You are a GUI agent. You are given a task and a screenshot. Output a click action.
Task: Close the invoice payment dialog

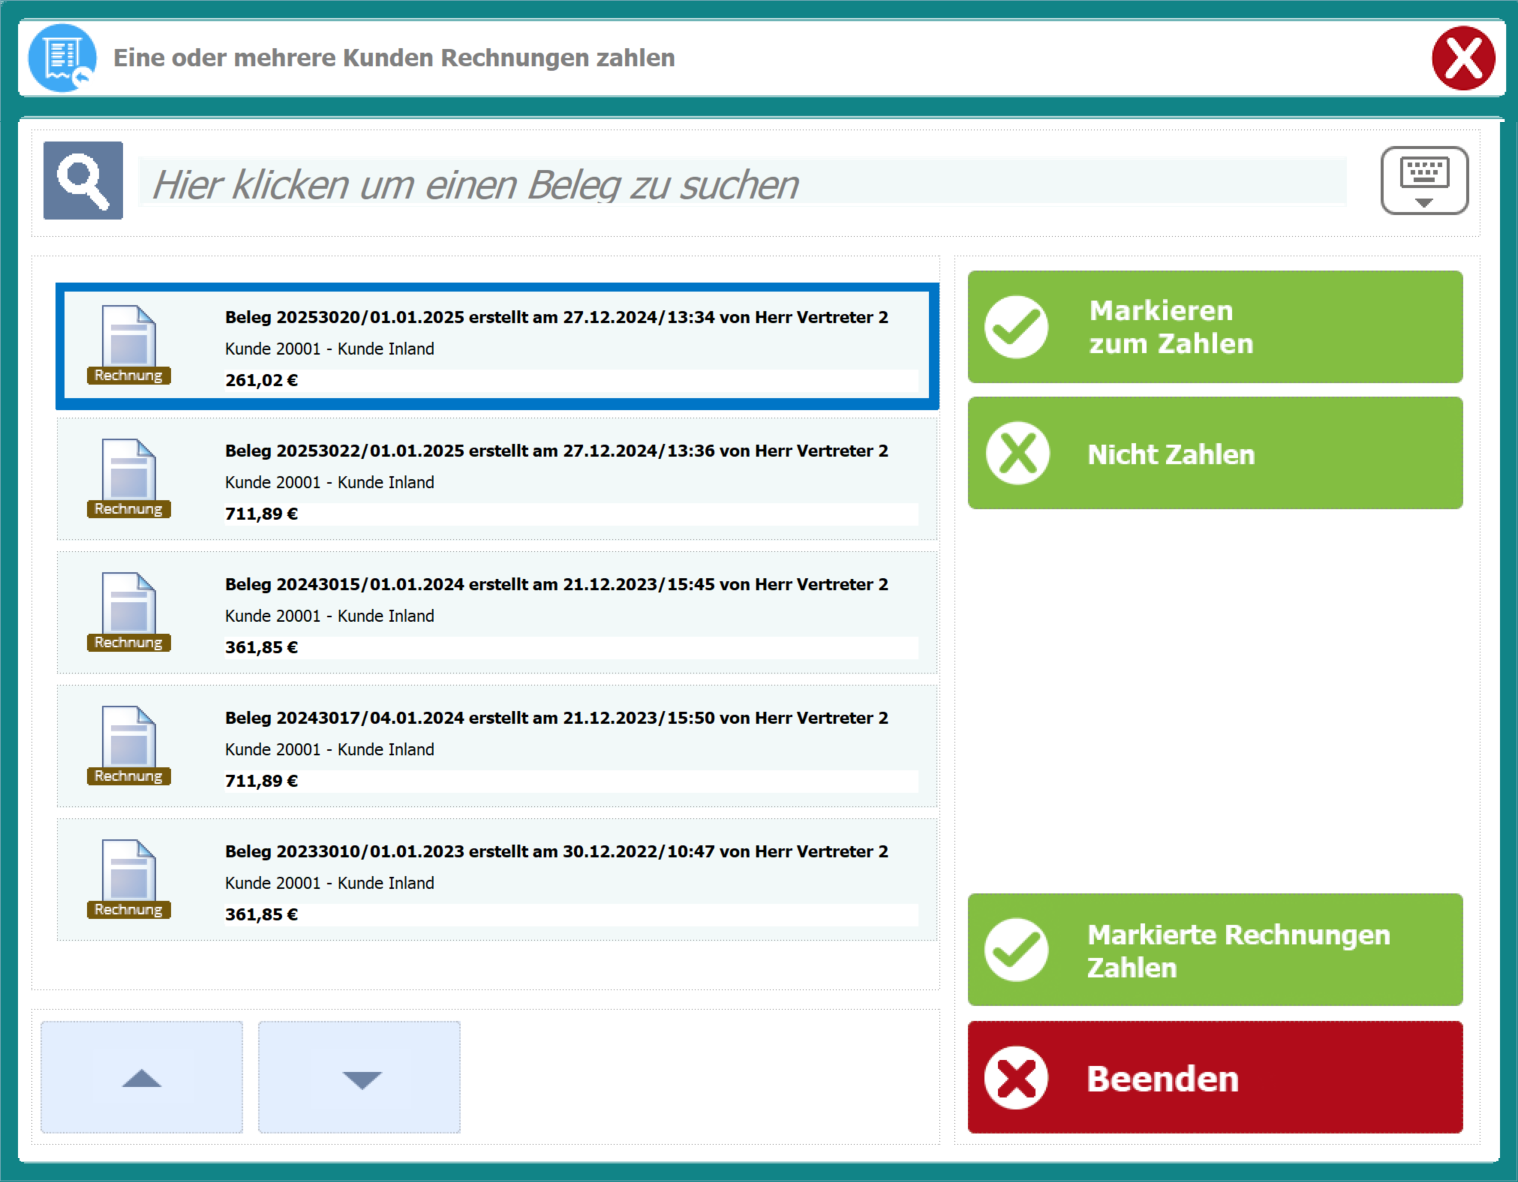pos(1462,58)
